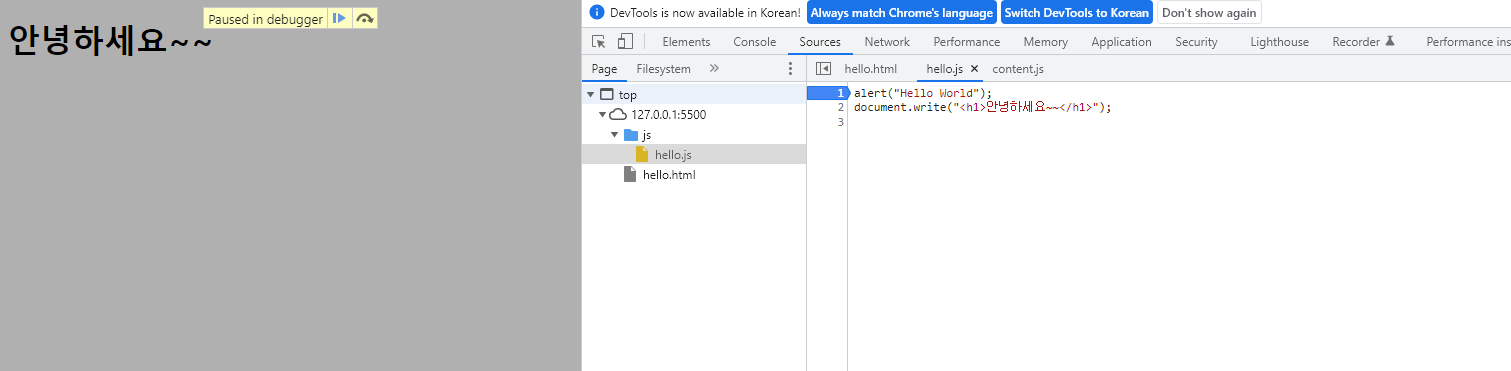Switch to Filesystem navigator tab

(664, 69)
